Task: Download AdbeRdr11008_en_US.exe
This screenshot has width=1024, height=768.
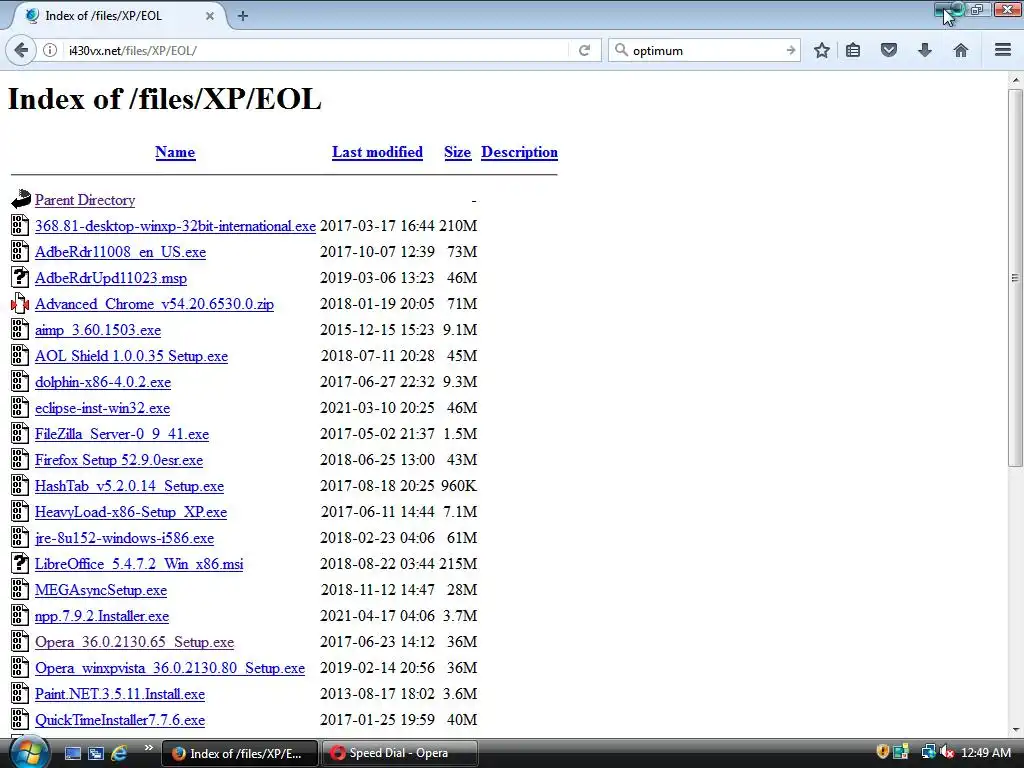Action: point(120,252)
